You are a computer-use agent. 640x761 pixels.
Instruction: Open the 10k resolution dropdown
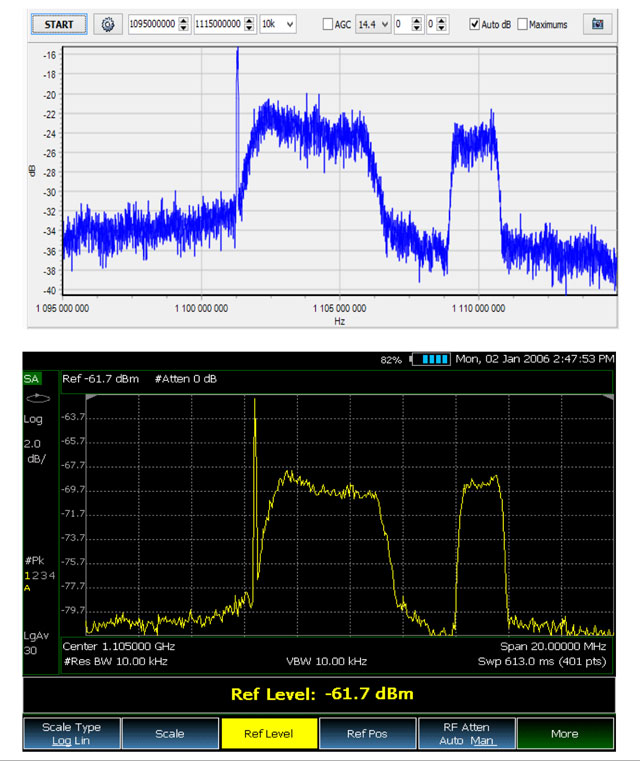click(277, 23)
